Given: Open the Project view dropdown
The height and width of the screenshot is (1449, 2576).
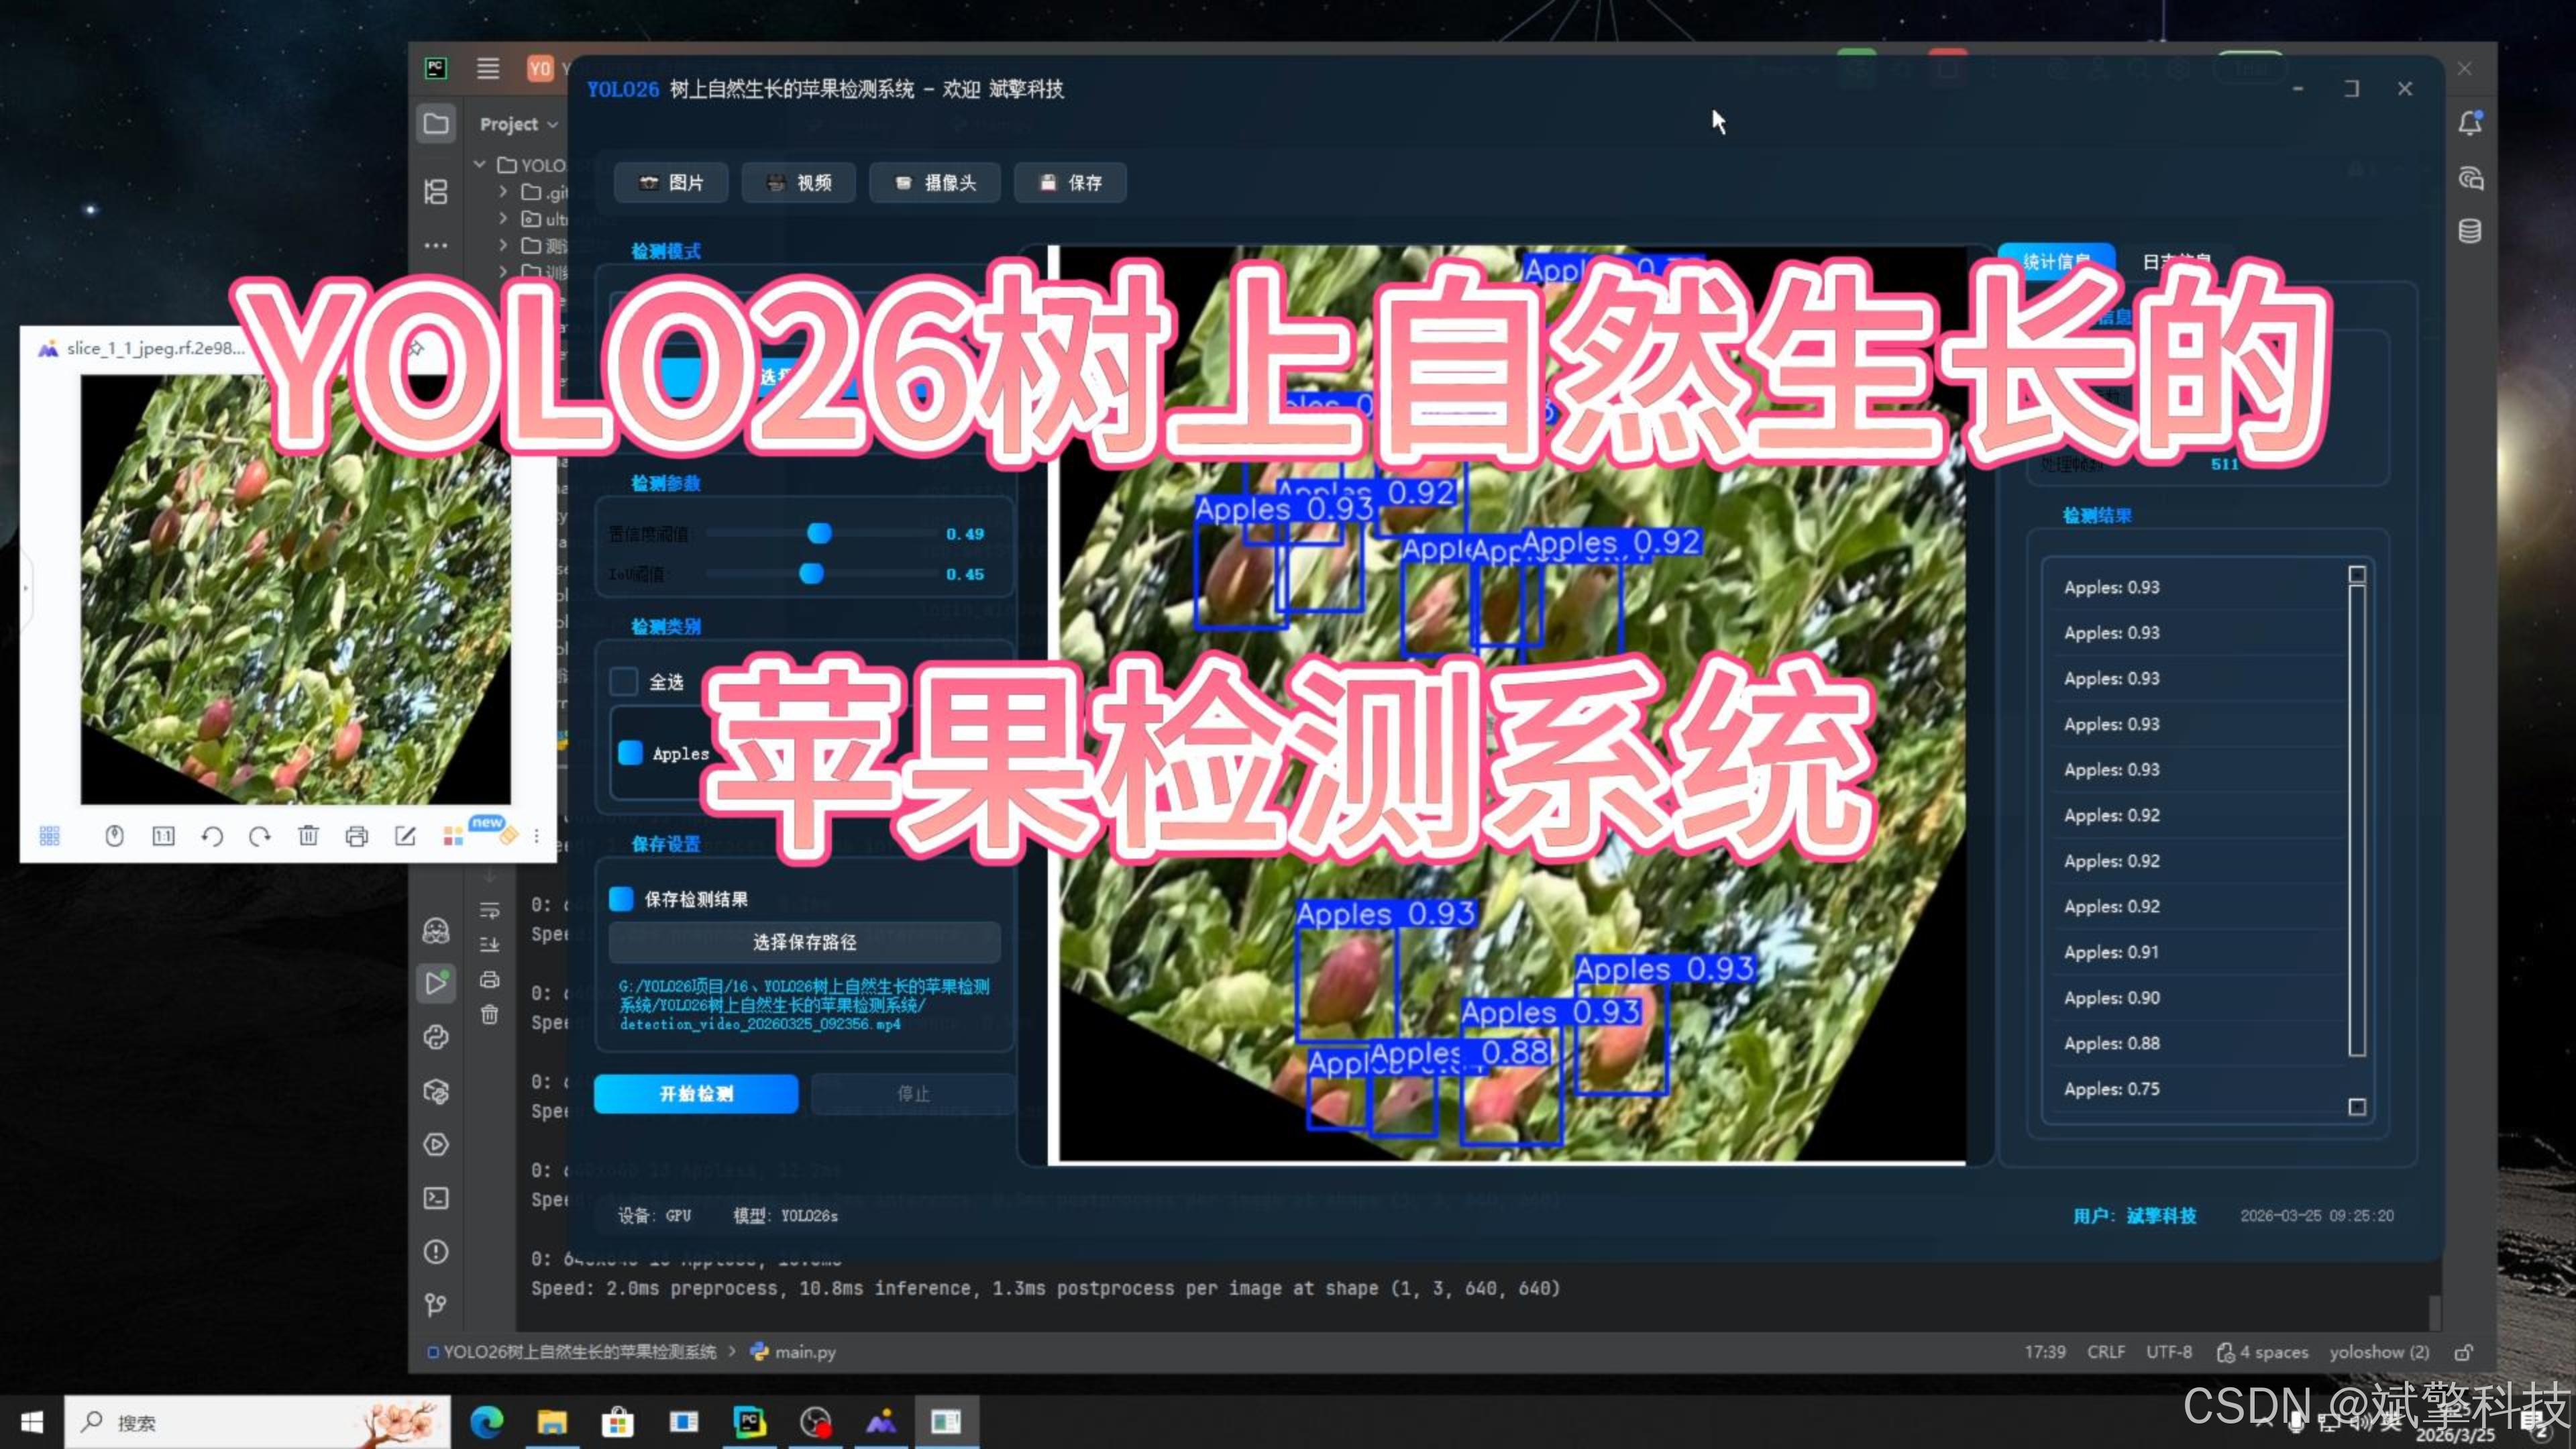Looking at the screenshot, I should click(518, 124).
